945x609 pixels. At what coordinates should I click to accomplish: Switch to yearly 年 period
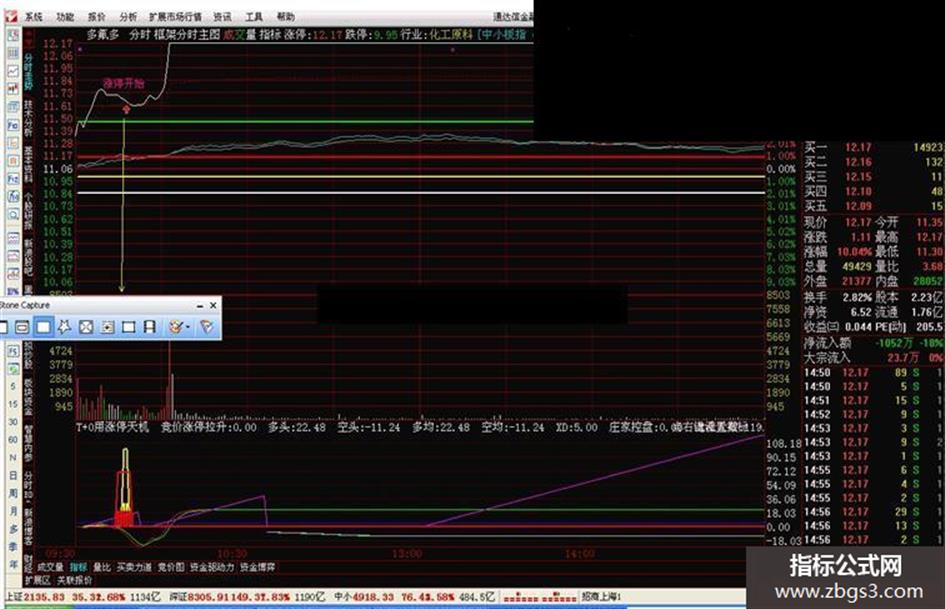click(x=13, y=564)
